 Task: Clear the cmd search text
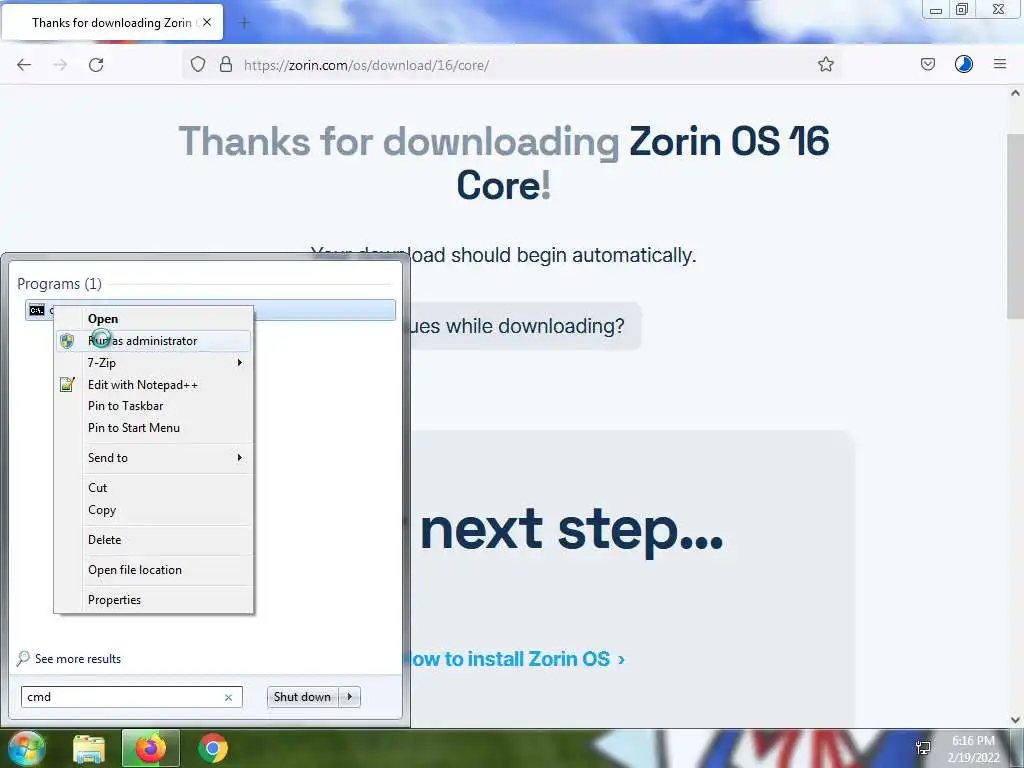coord(228,697)
